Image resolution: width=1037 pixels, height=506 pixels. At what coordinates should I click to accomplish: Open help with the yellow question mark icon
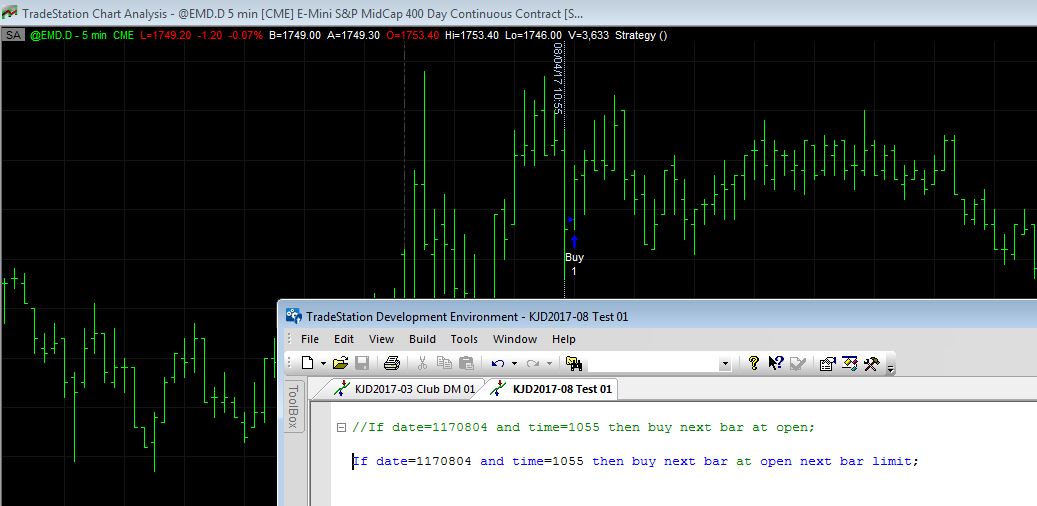point(753,363)
